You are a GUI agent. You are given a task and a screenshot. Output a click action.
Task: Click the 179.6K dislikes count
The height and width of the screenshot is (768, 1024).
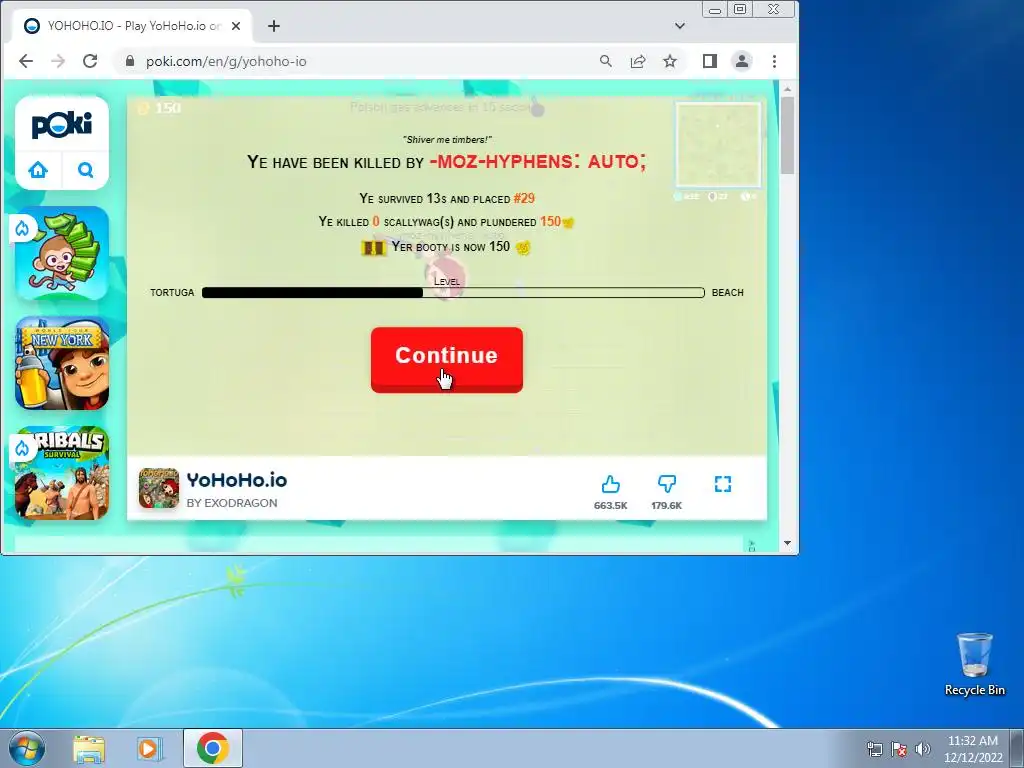(667, 505)
